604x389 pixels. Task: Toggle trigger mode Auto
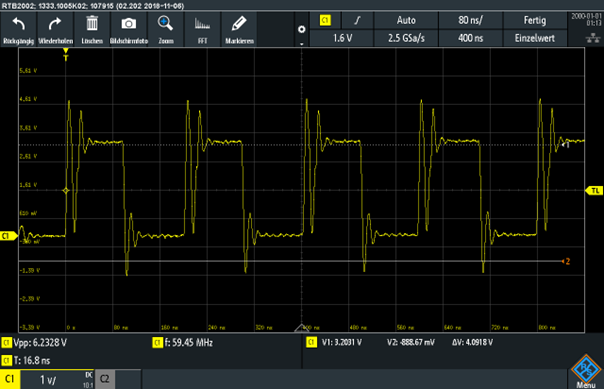[406, 20]
